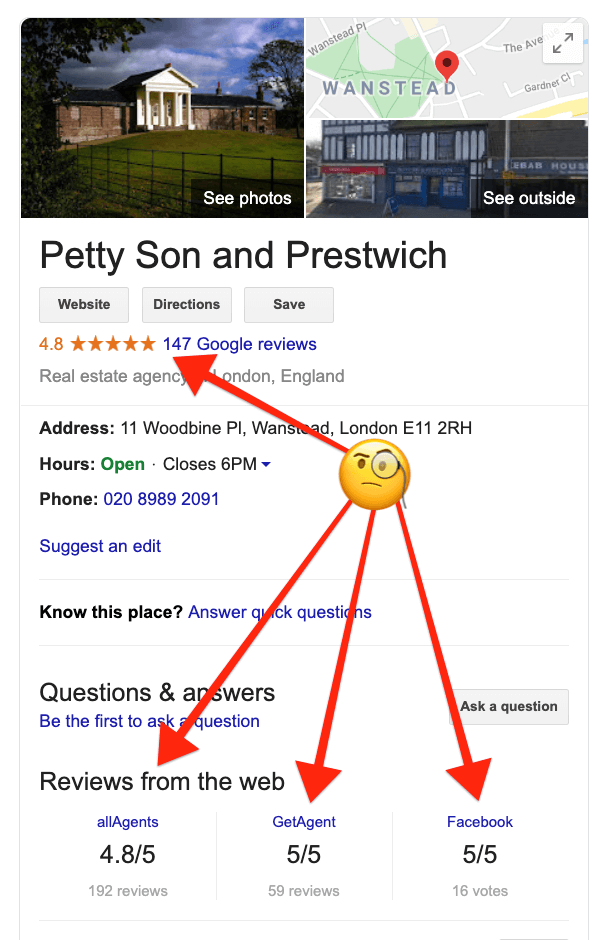Open the Facebook reviews page

[480, 821]
